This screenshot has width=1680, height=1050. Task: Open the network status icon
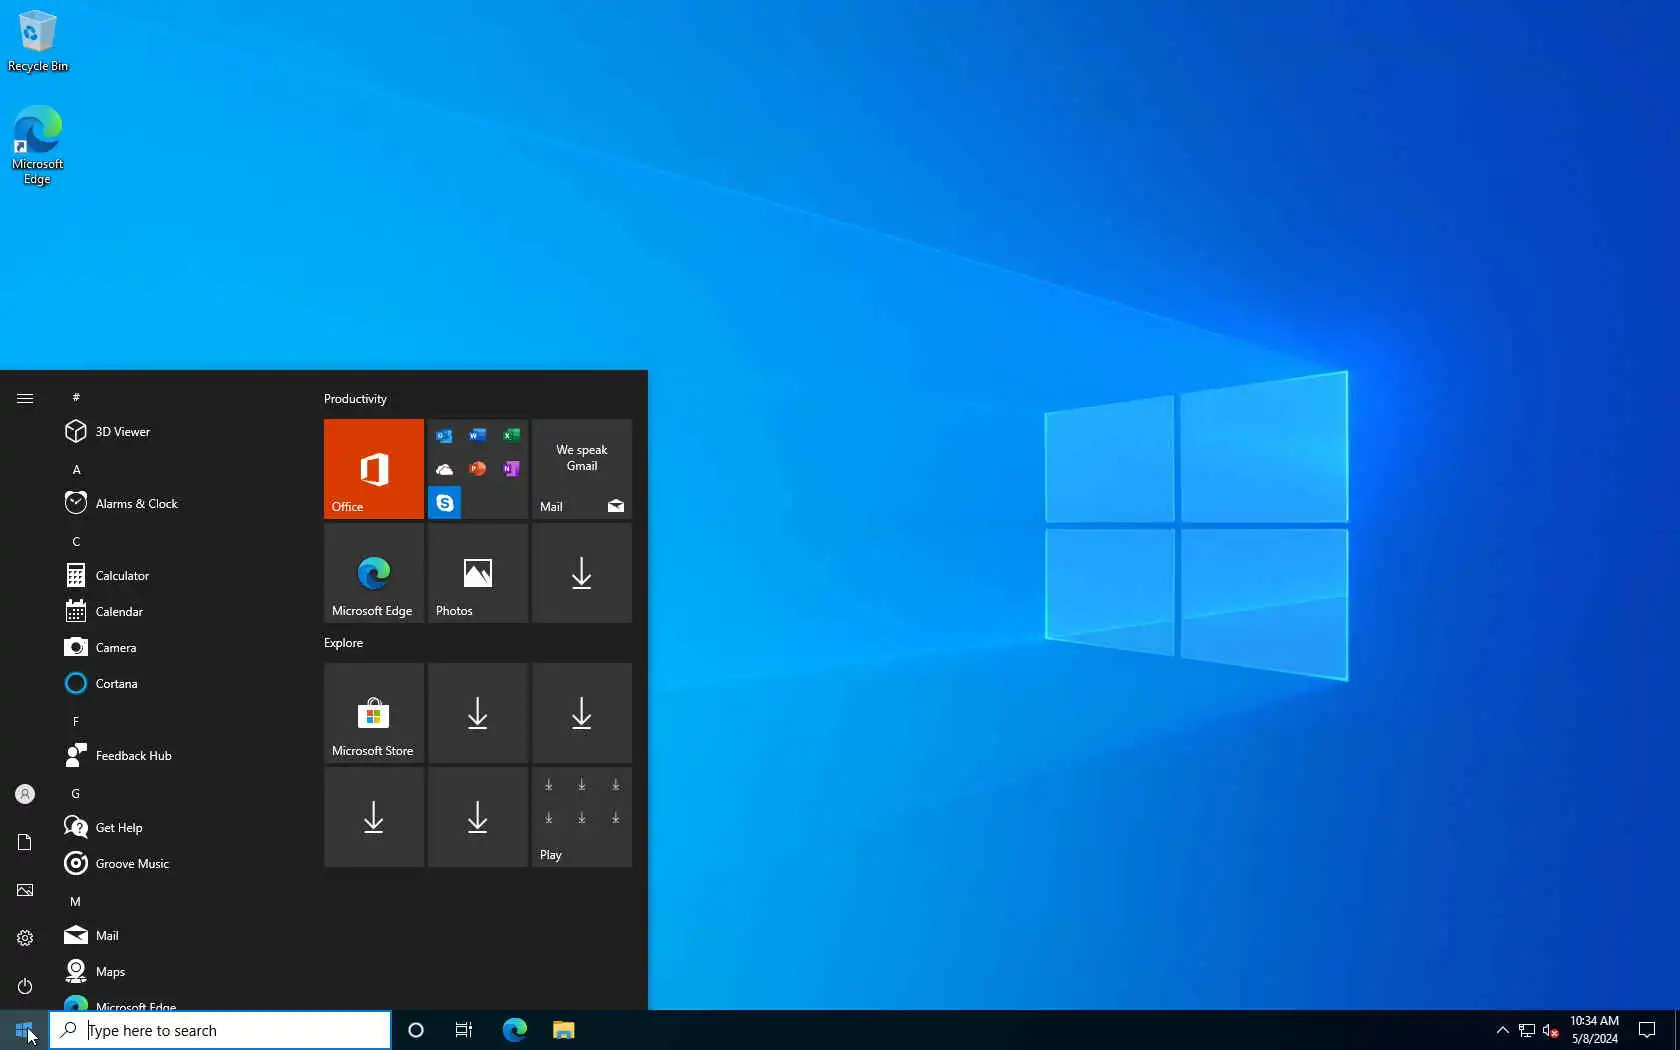1527,1030
